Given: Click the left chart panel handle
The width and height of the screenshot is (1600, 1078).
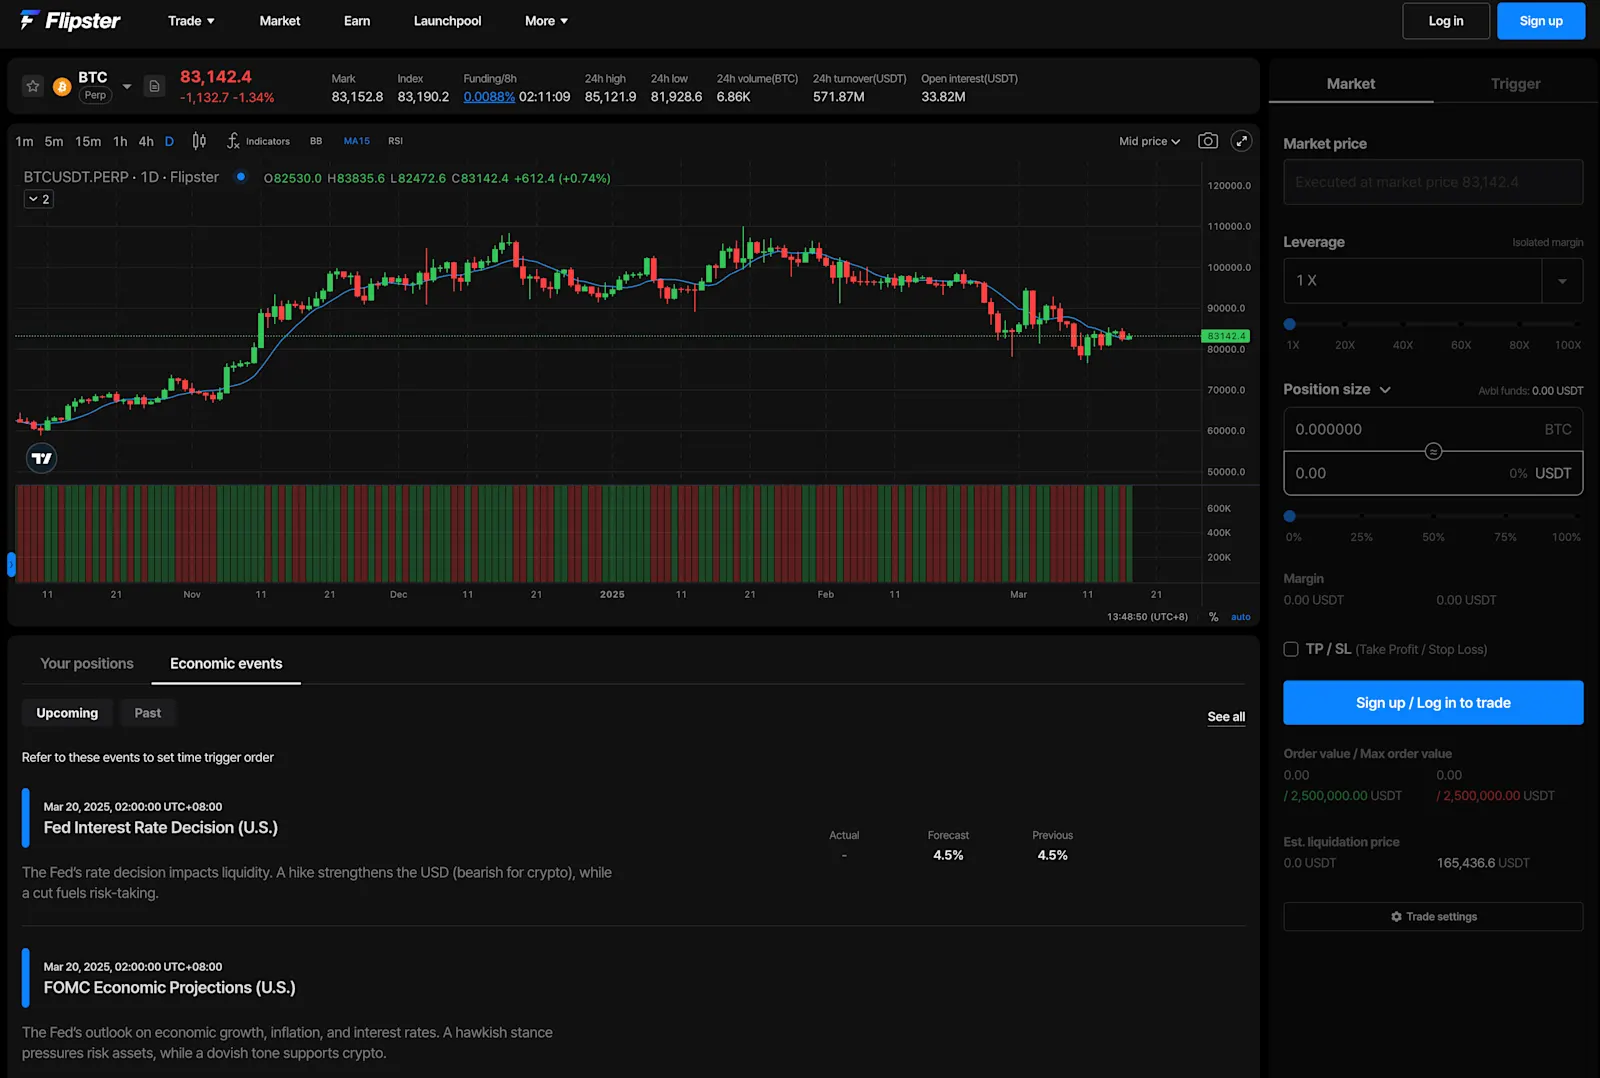Looking at the screenshot, I should click(11, 565).
